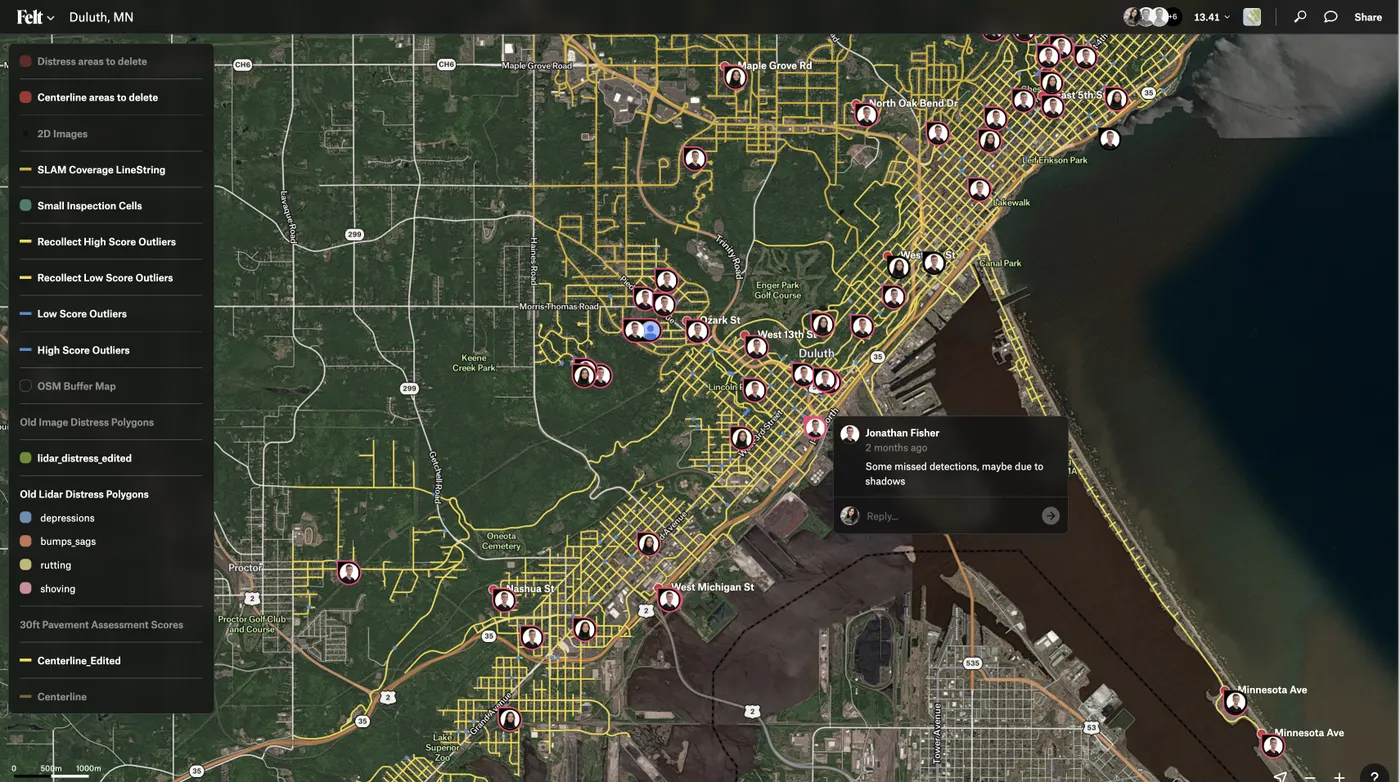Open comment pin at North Oak Bend Dr
1400x782 pixels.
point(866,114)
